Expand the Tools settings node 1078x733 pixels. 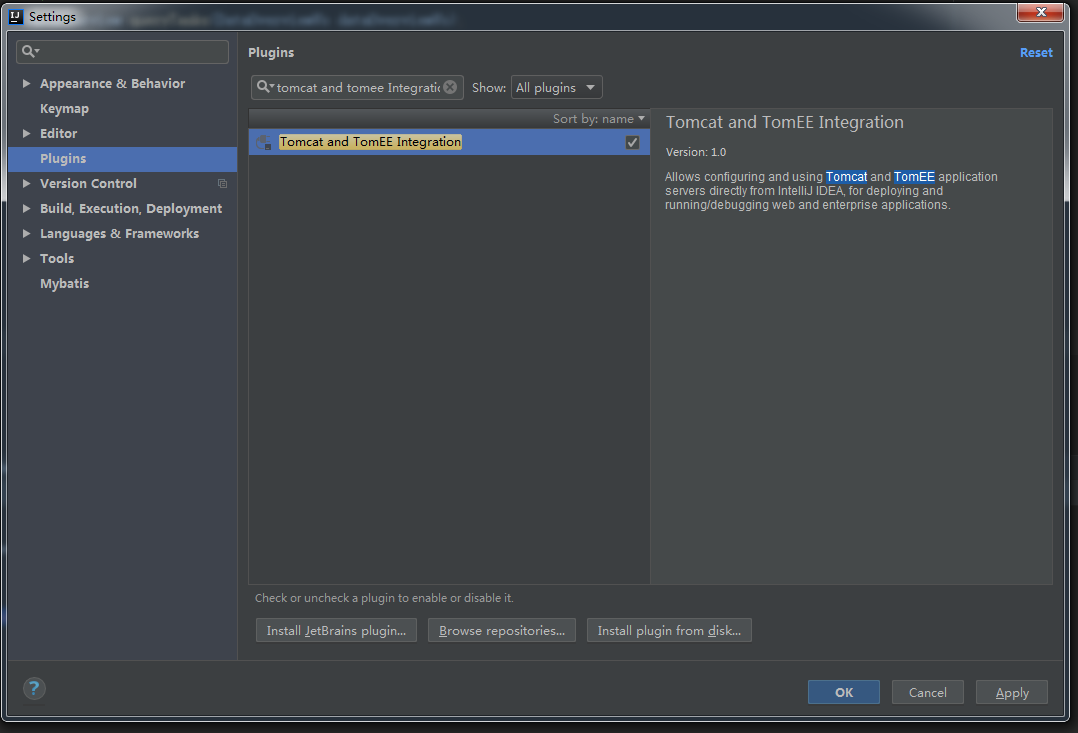pyautogui.click(x=26, y=259)
